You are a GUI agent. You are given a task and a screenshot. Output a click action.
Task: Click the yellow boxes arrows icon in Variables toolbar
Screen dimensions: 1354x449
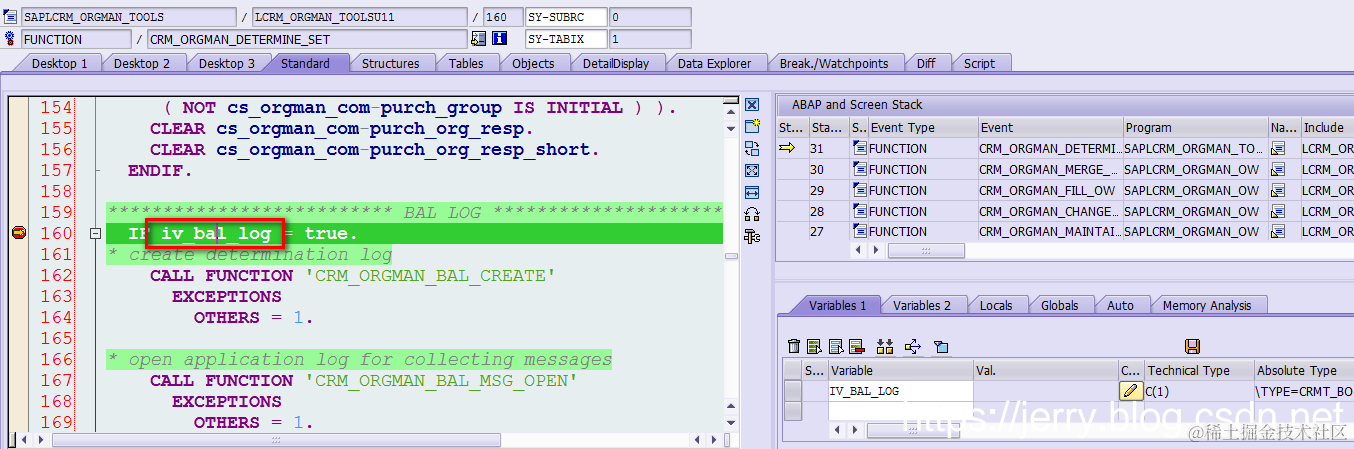tap(884, 346)
